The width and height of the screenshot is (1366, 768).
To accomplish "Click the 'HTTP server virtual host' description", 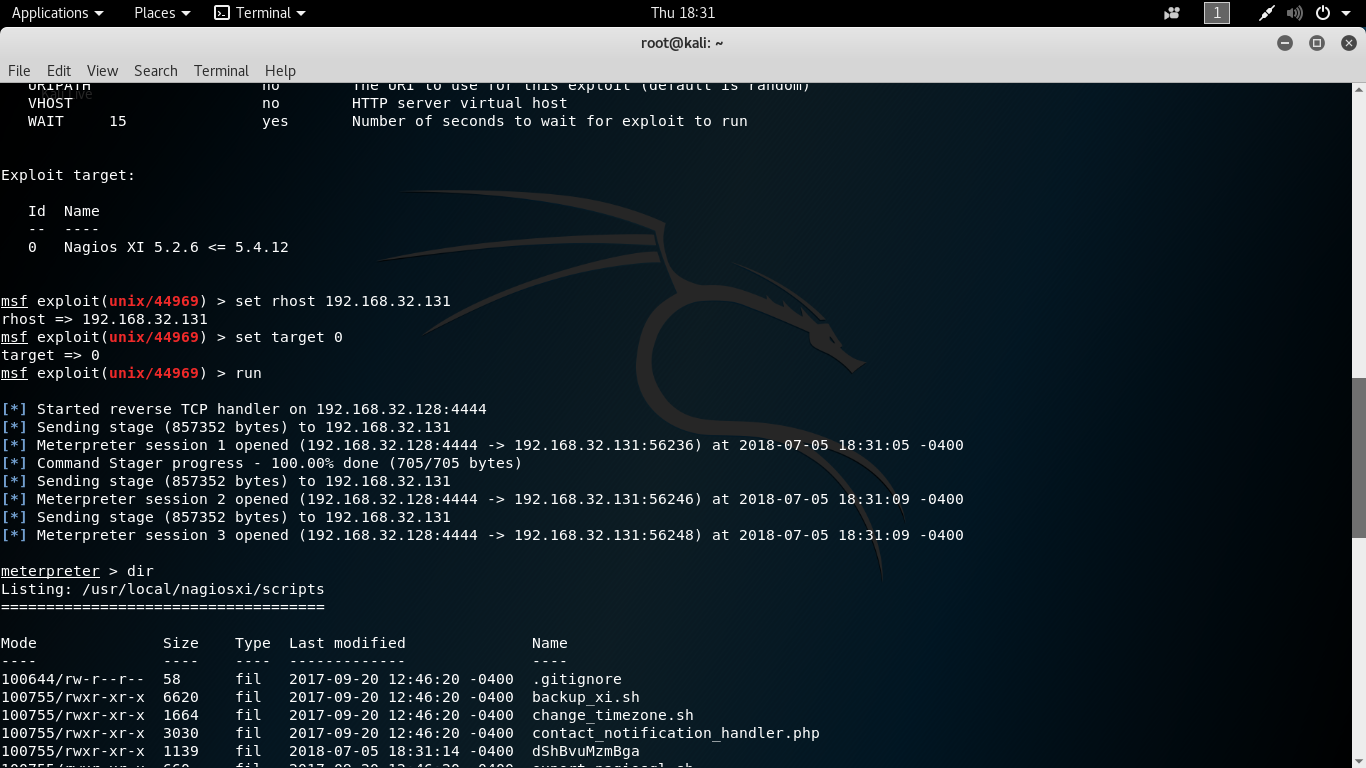I will click(x=460, y=103).
